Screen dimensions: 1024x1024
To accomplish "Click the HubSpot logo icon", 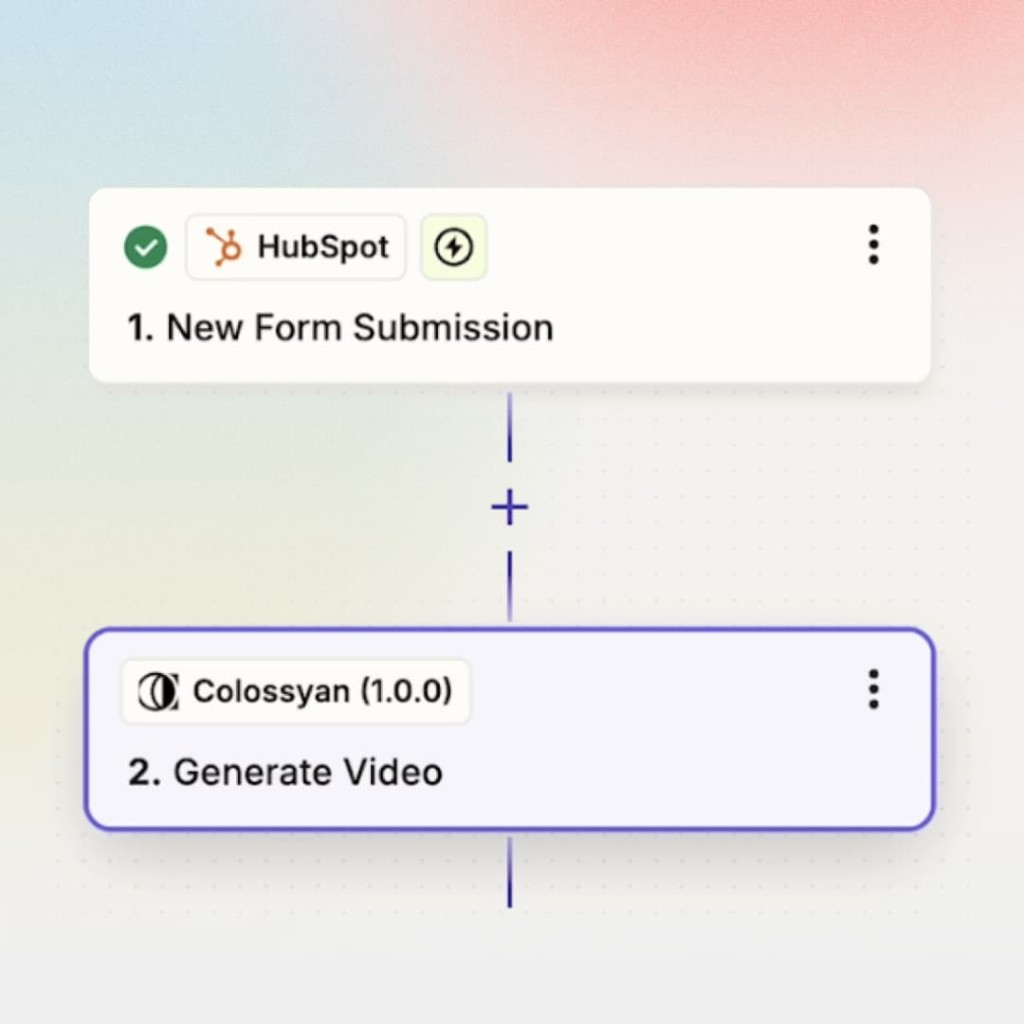I will (x=224, y=247).
